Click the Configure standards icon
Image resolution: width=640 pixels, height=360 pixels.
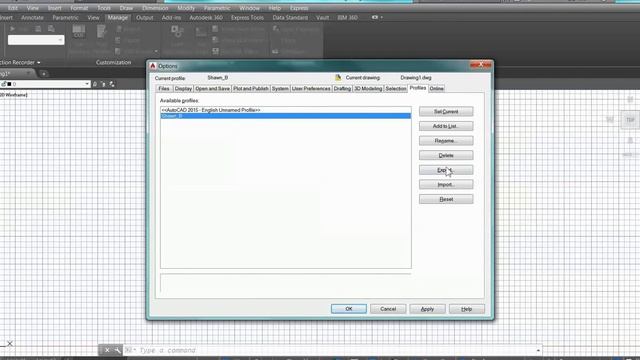[x=276, y=51]
